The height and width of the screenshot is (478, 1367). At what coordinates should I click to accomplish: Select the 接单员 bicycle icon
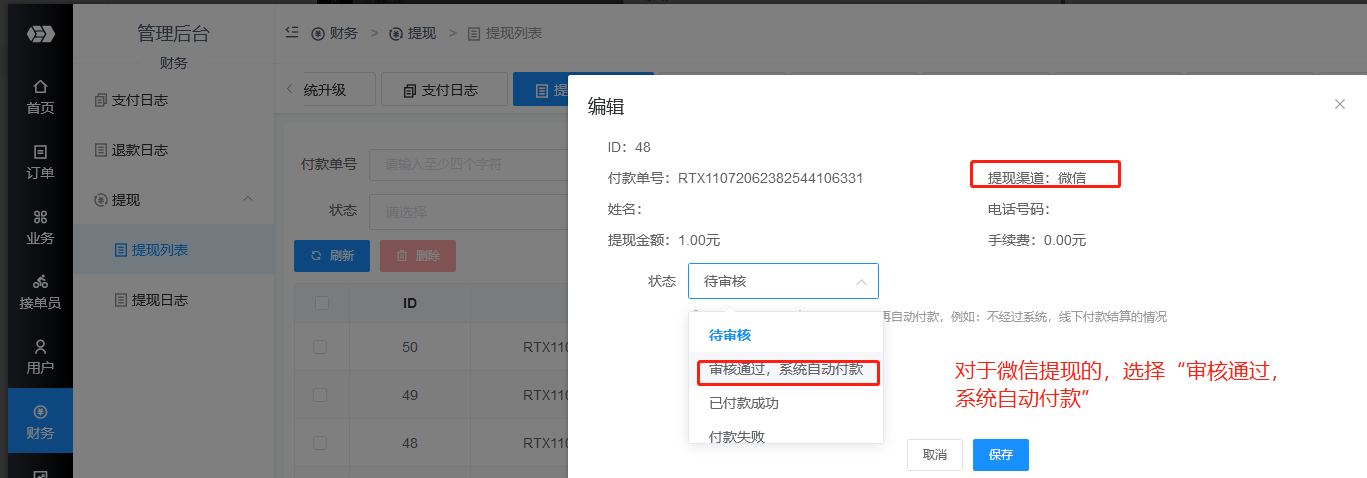click(40, 282)
